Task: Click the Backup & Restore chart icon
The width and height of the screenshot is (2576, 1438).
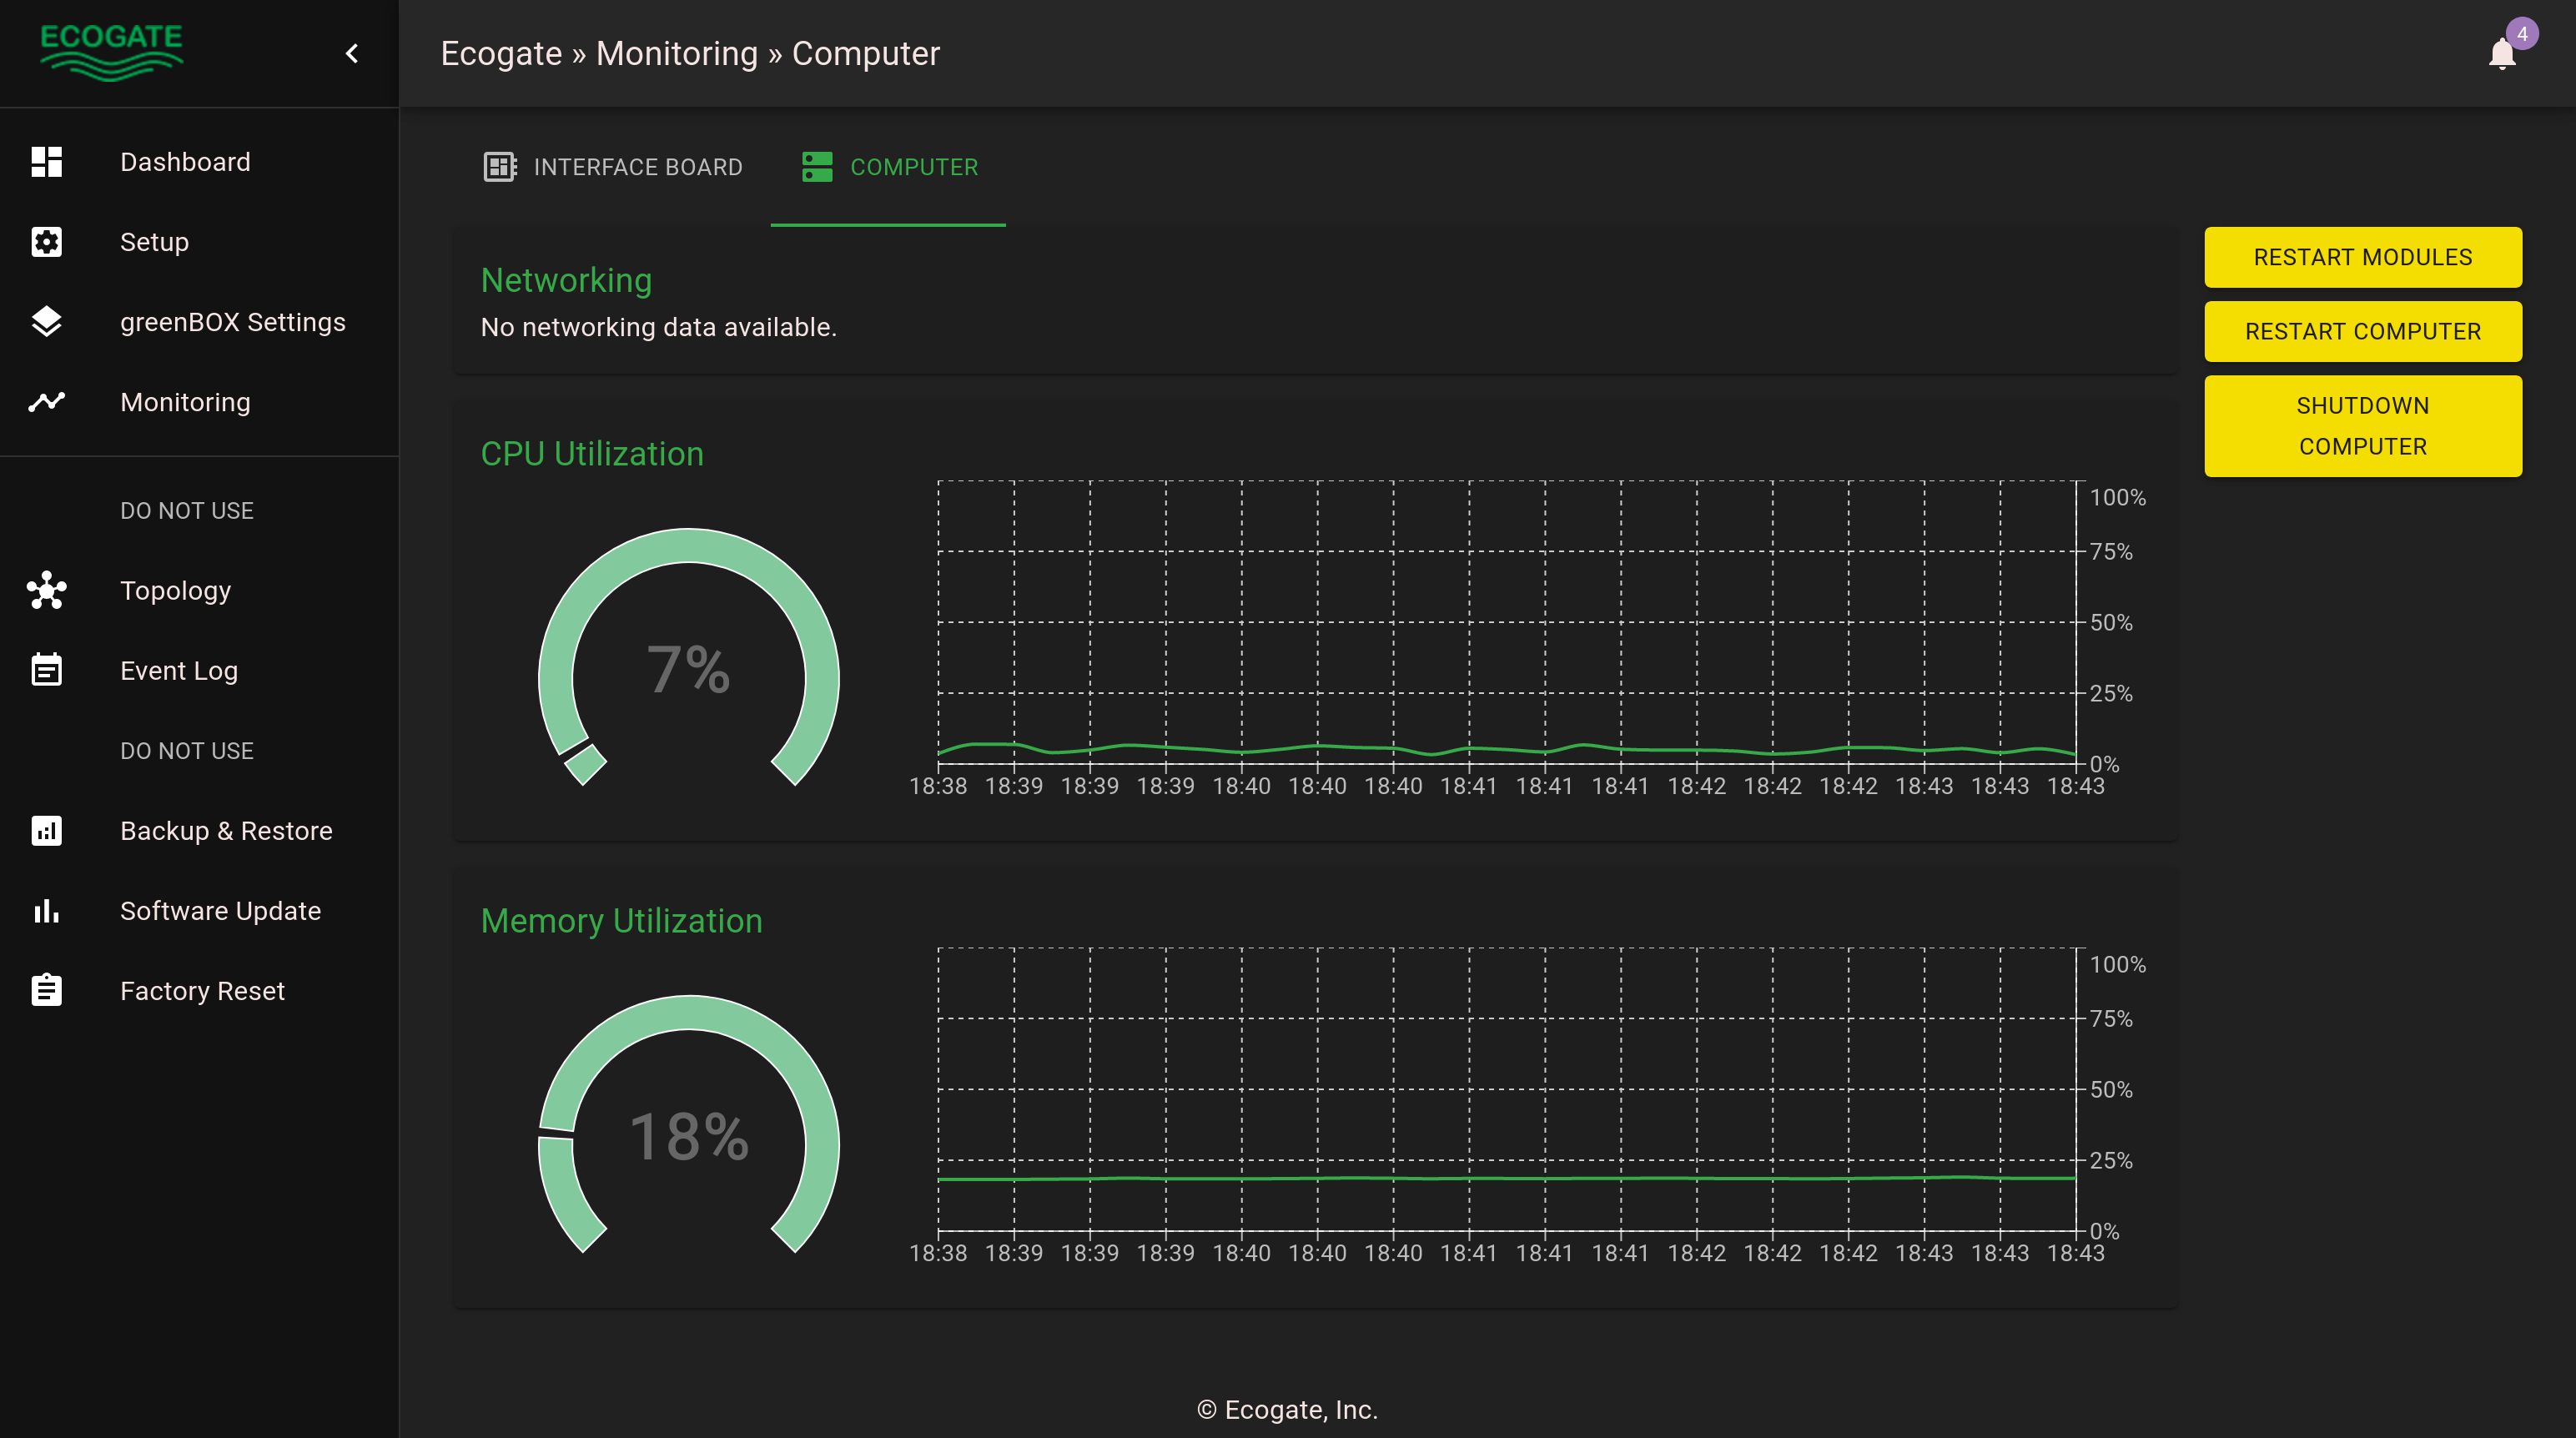Action: click(46, 830)
